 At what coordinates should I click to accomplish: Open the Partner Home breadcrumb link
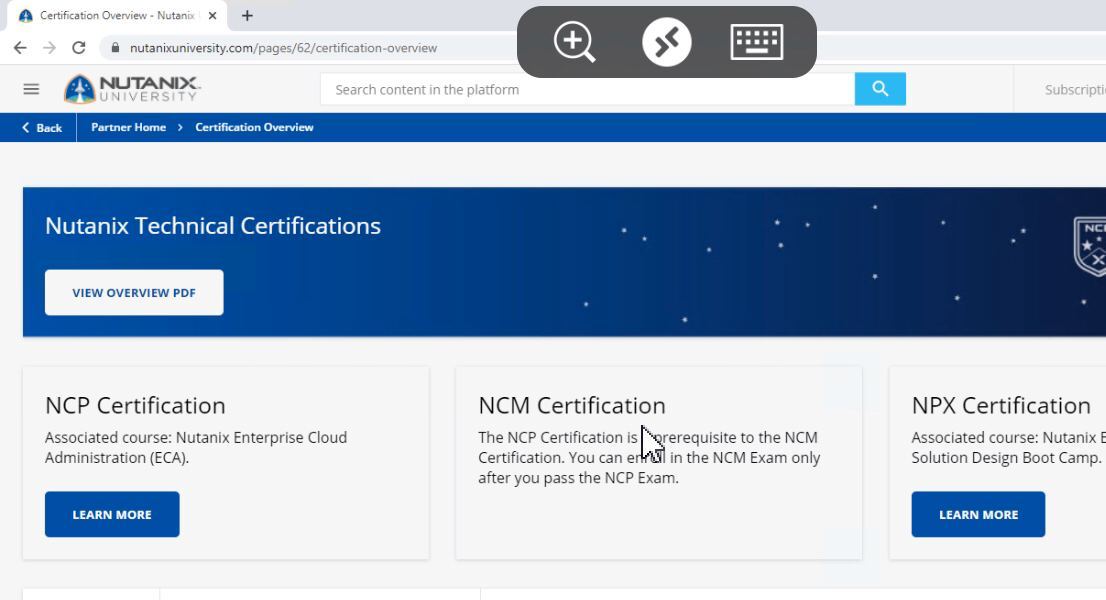128,127
